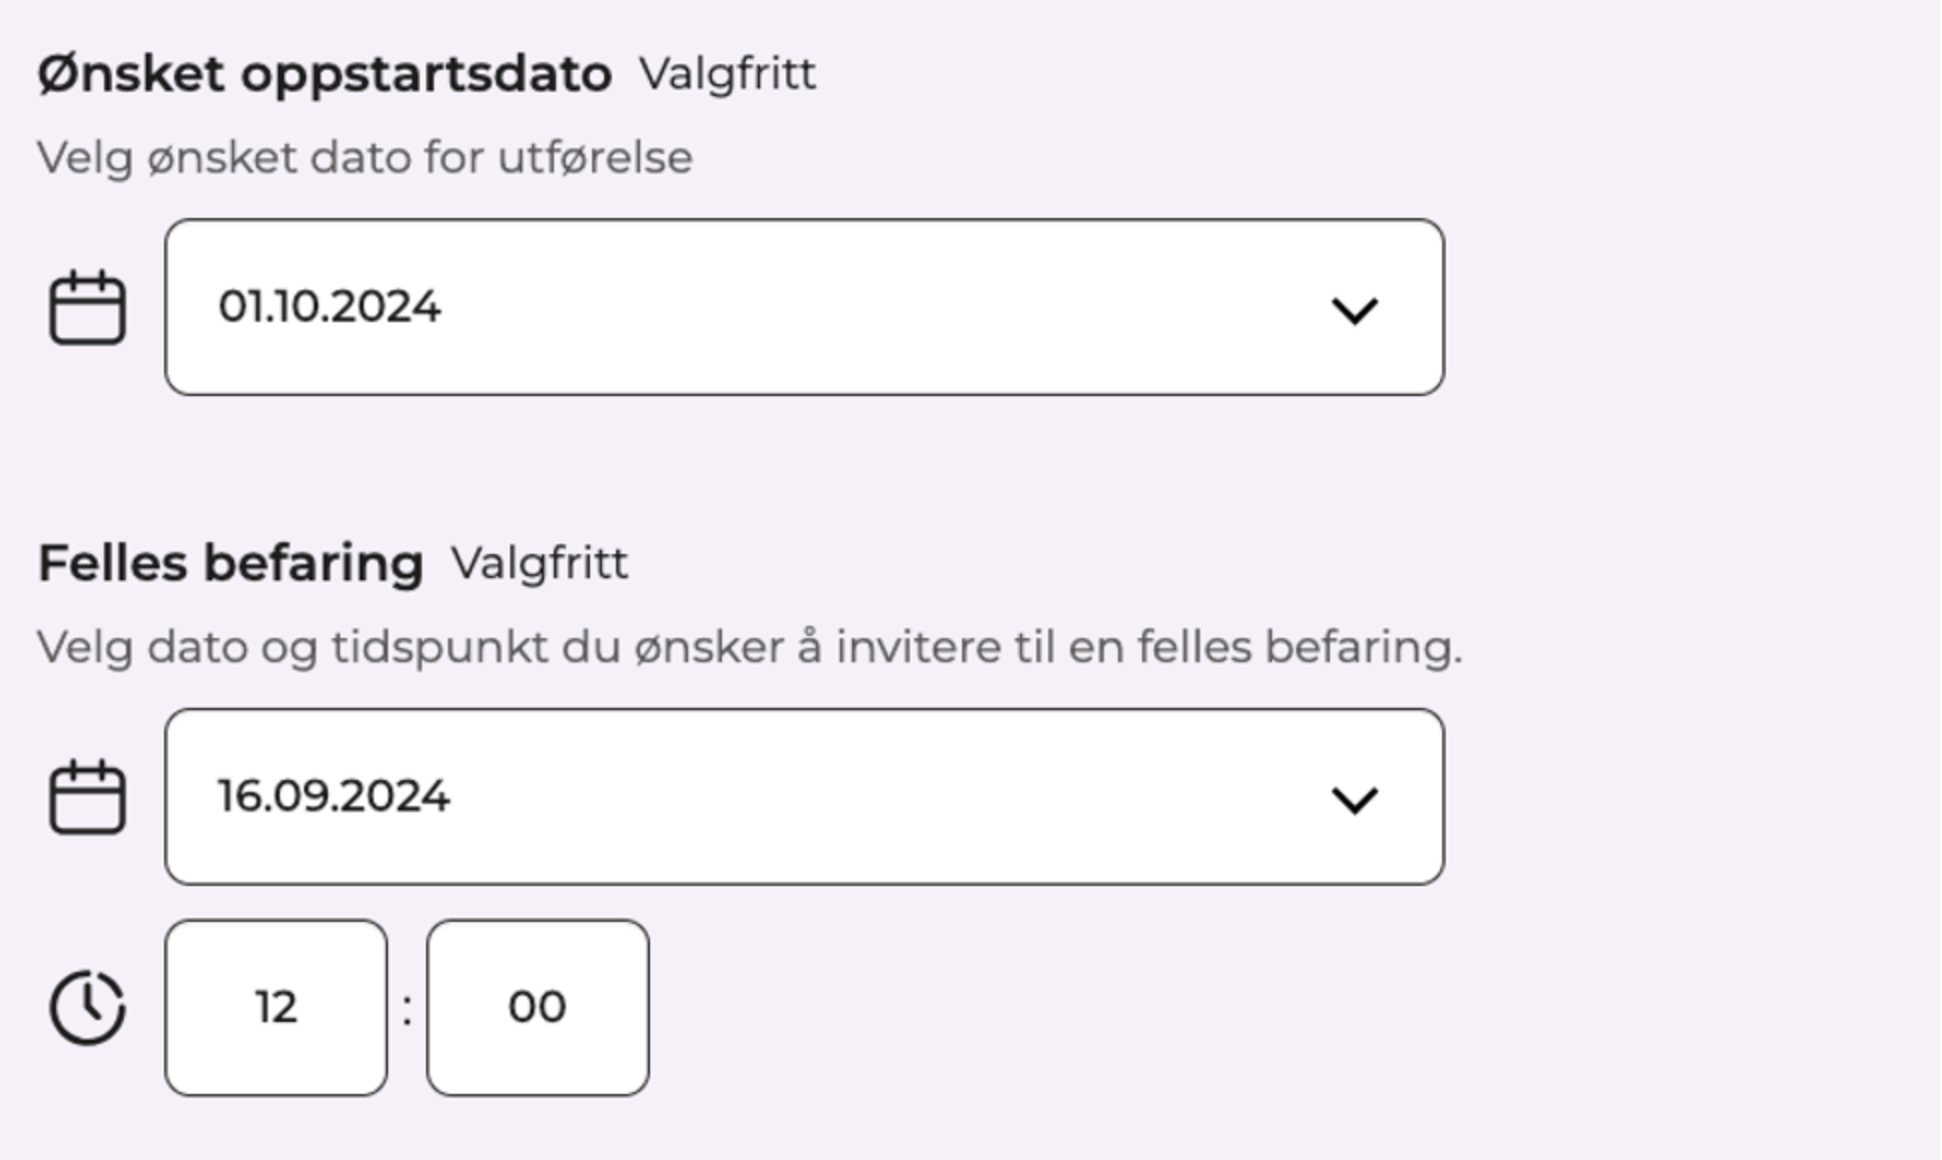The height and width of the screenshot is (1160, 1942).
Task: Click the felles befaring invitation description text
Action: 750,648
